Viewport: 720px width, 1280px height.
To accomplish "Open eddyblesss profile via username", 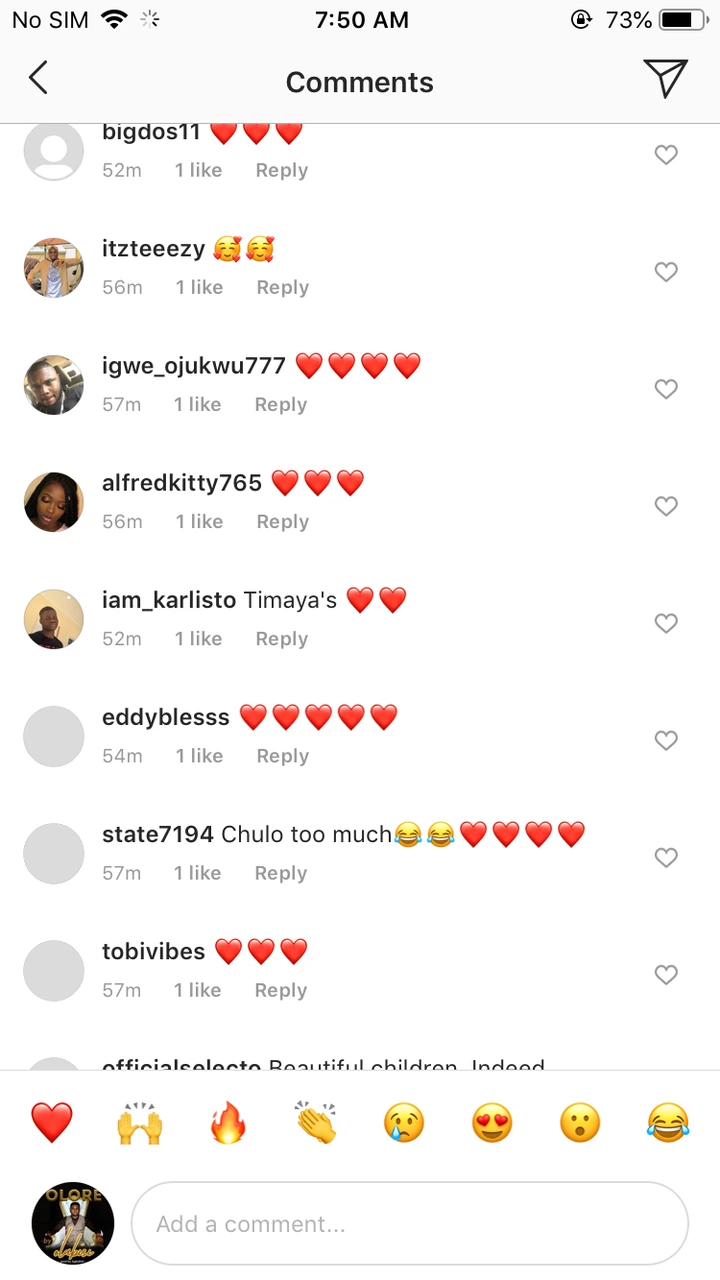I will coord(166,718).
